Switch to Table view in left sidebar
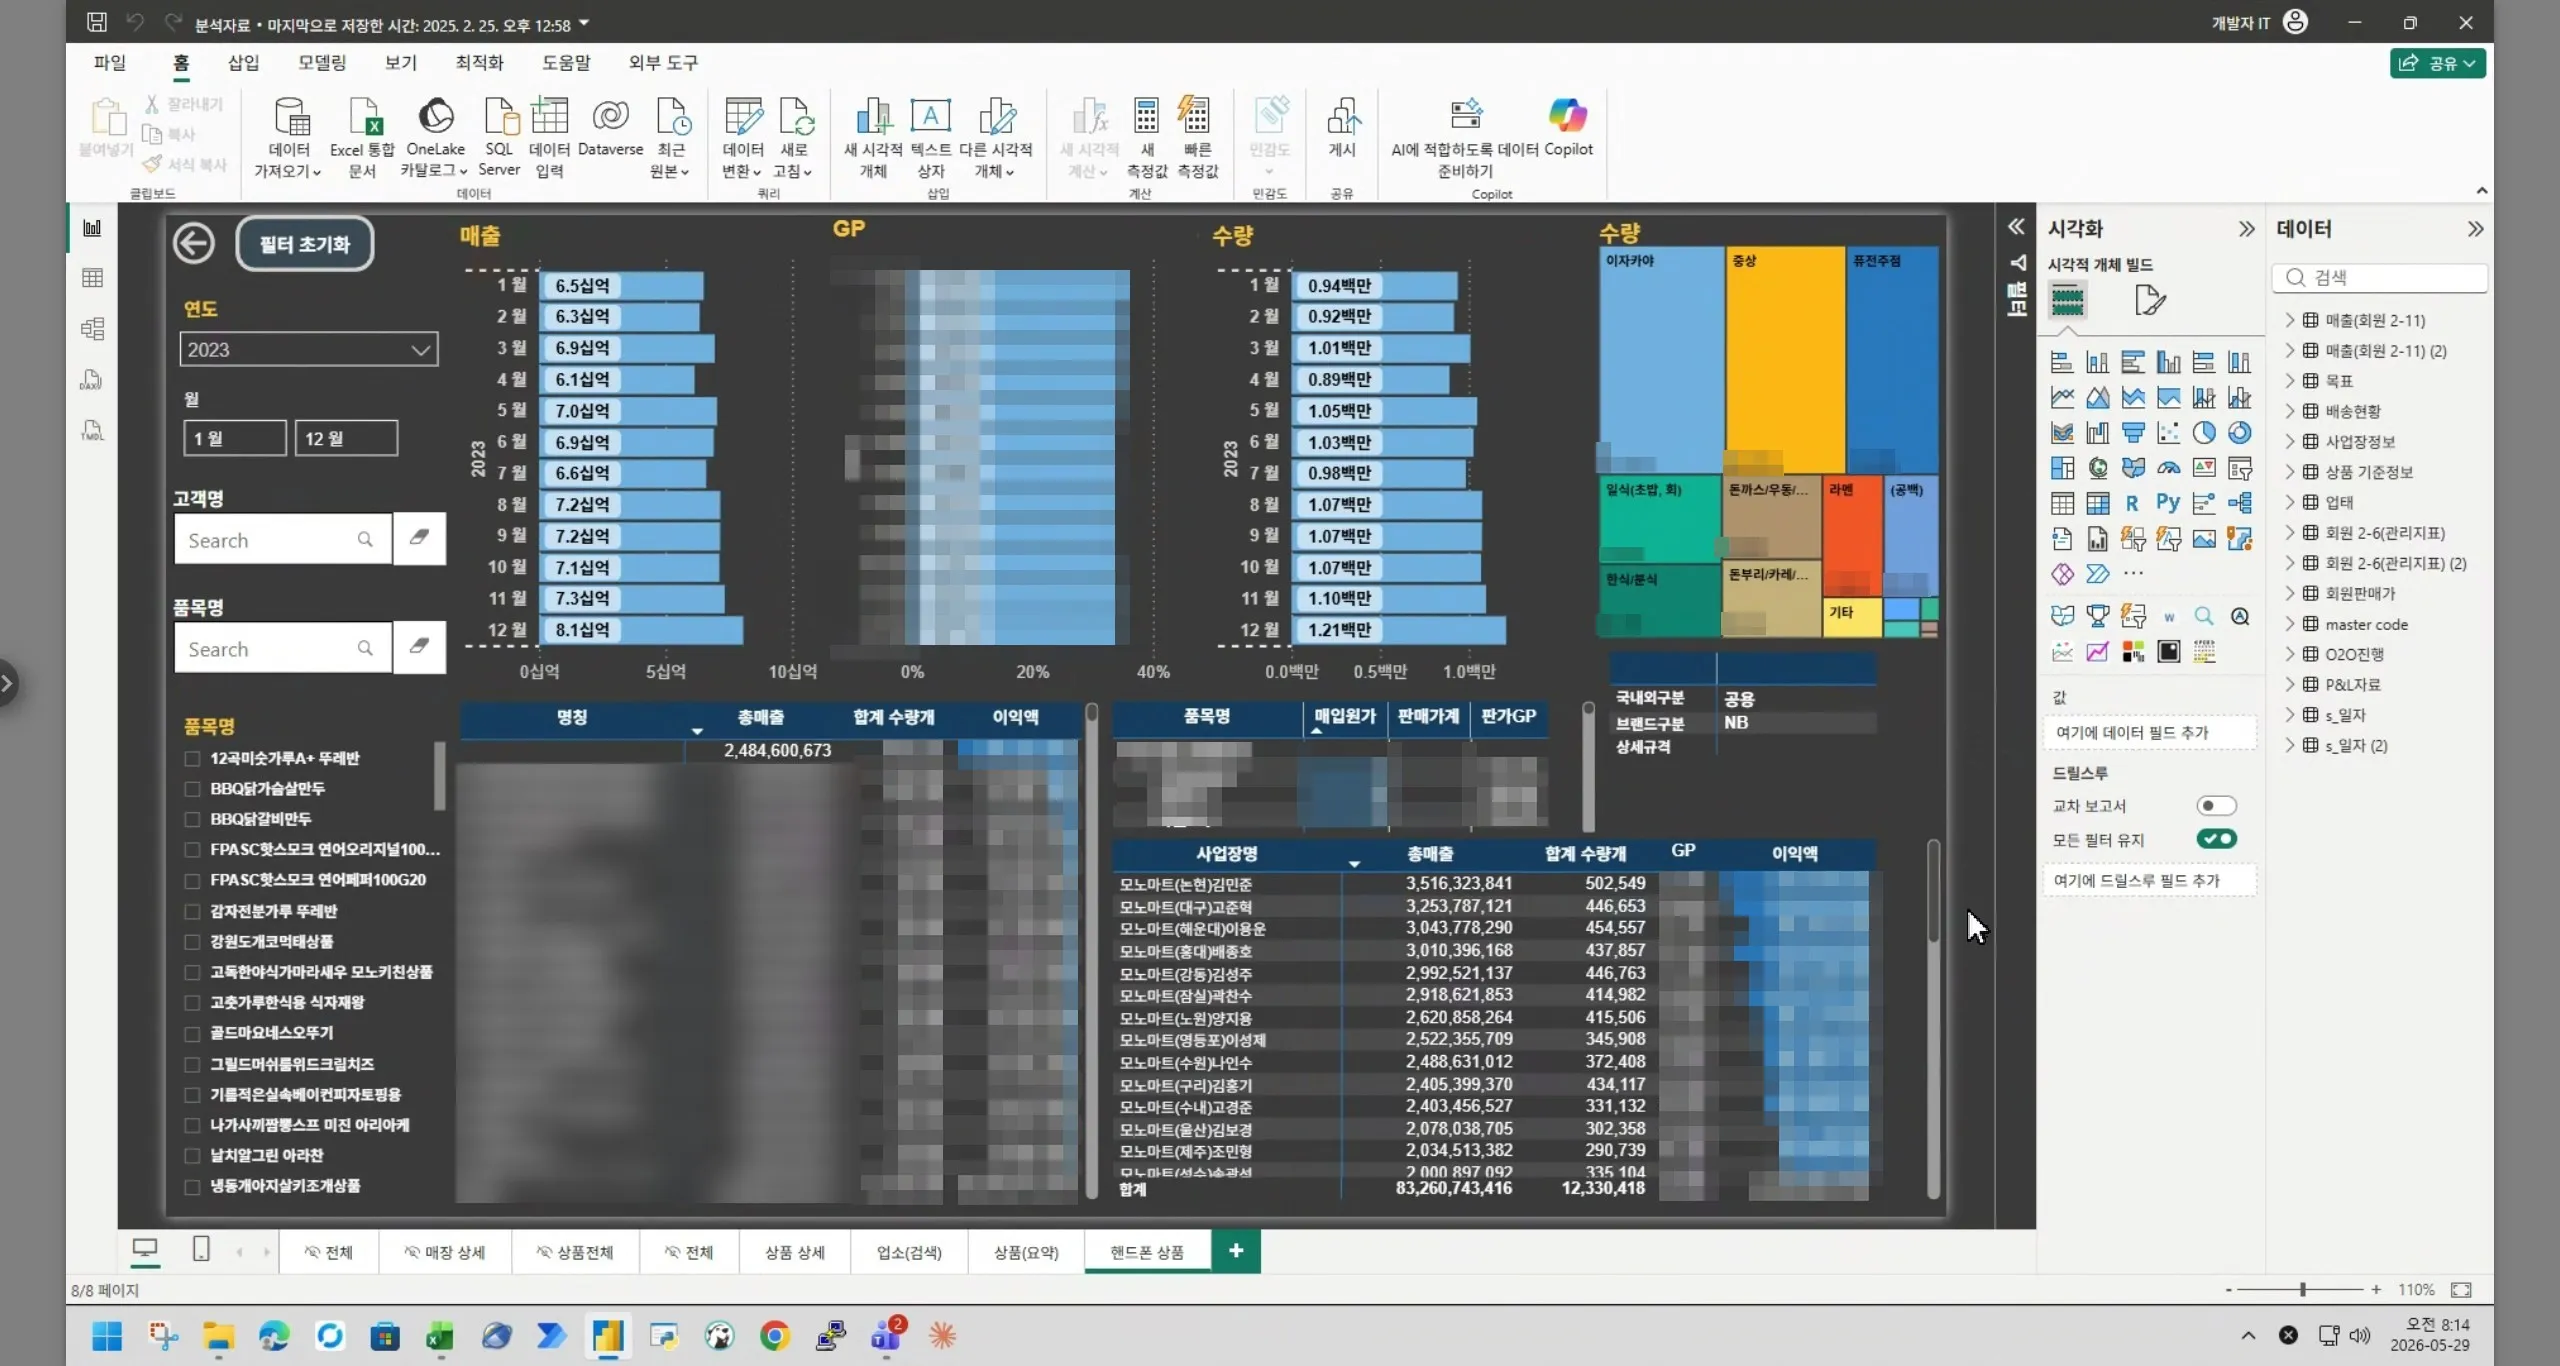Viewport: 2560px width, 1366px height. coord(92,278)
